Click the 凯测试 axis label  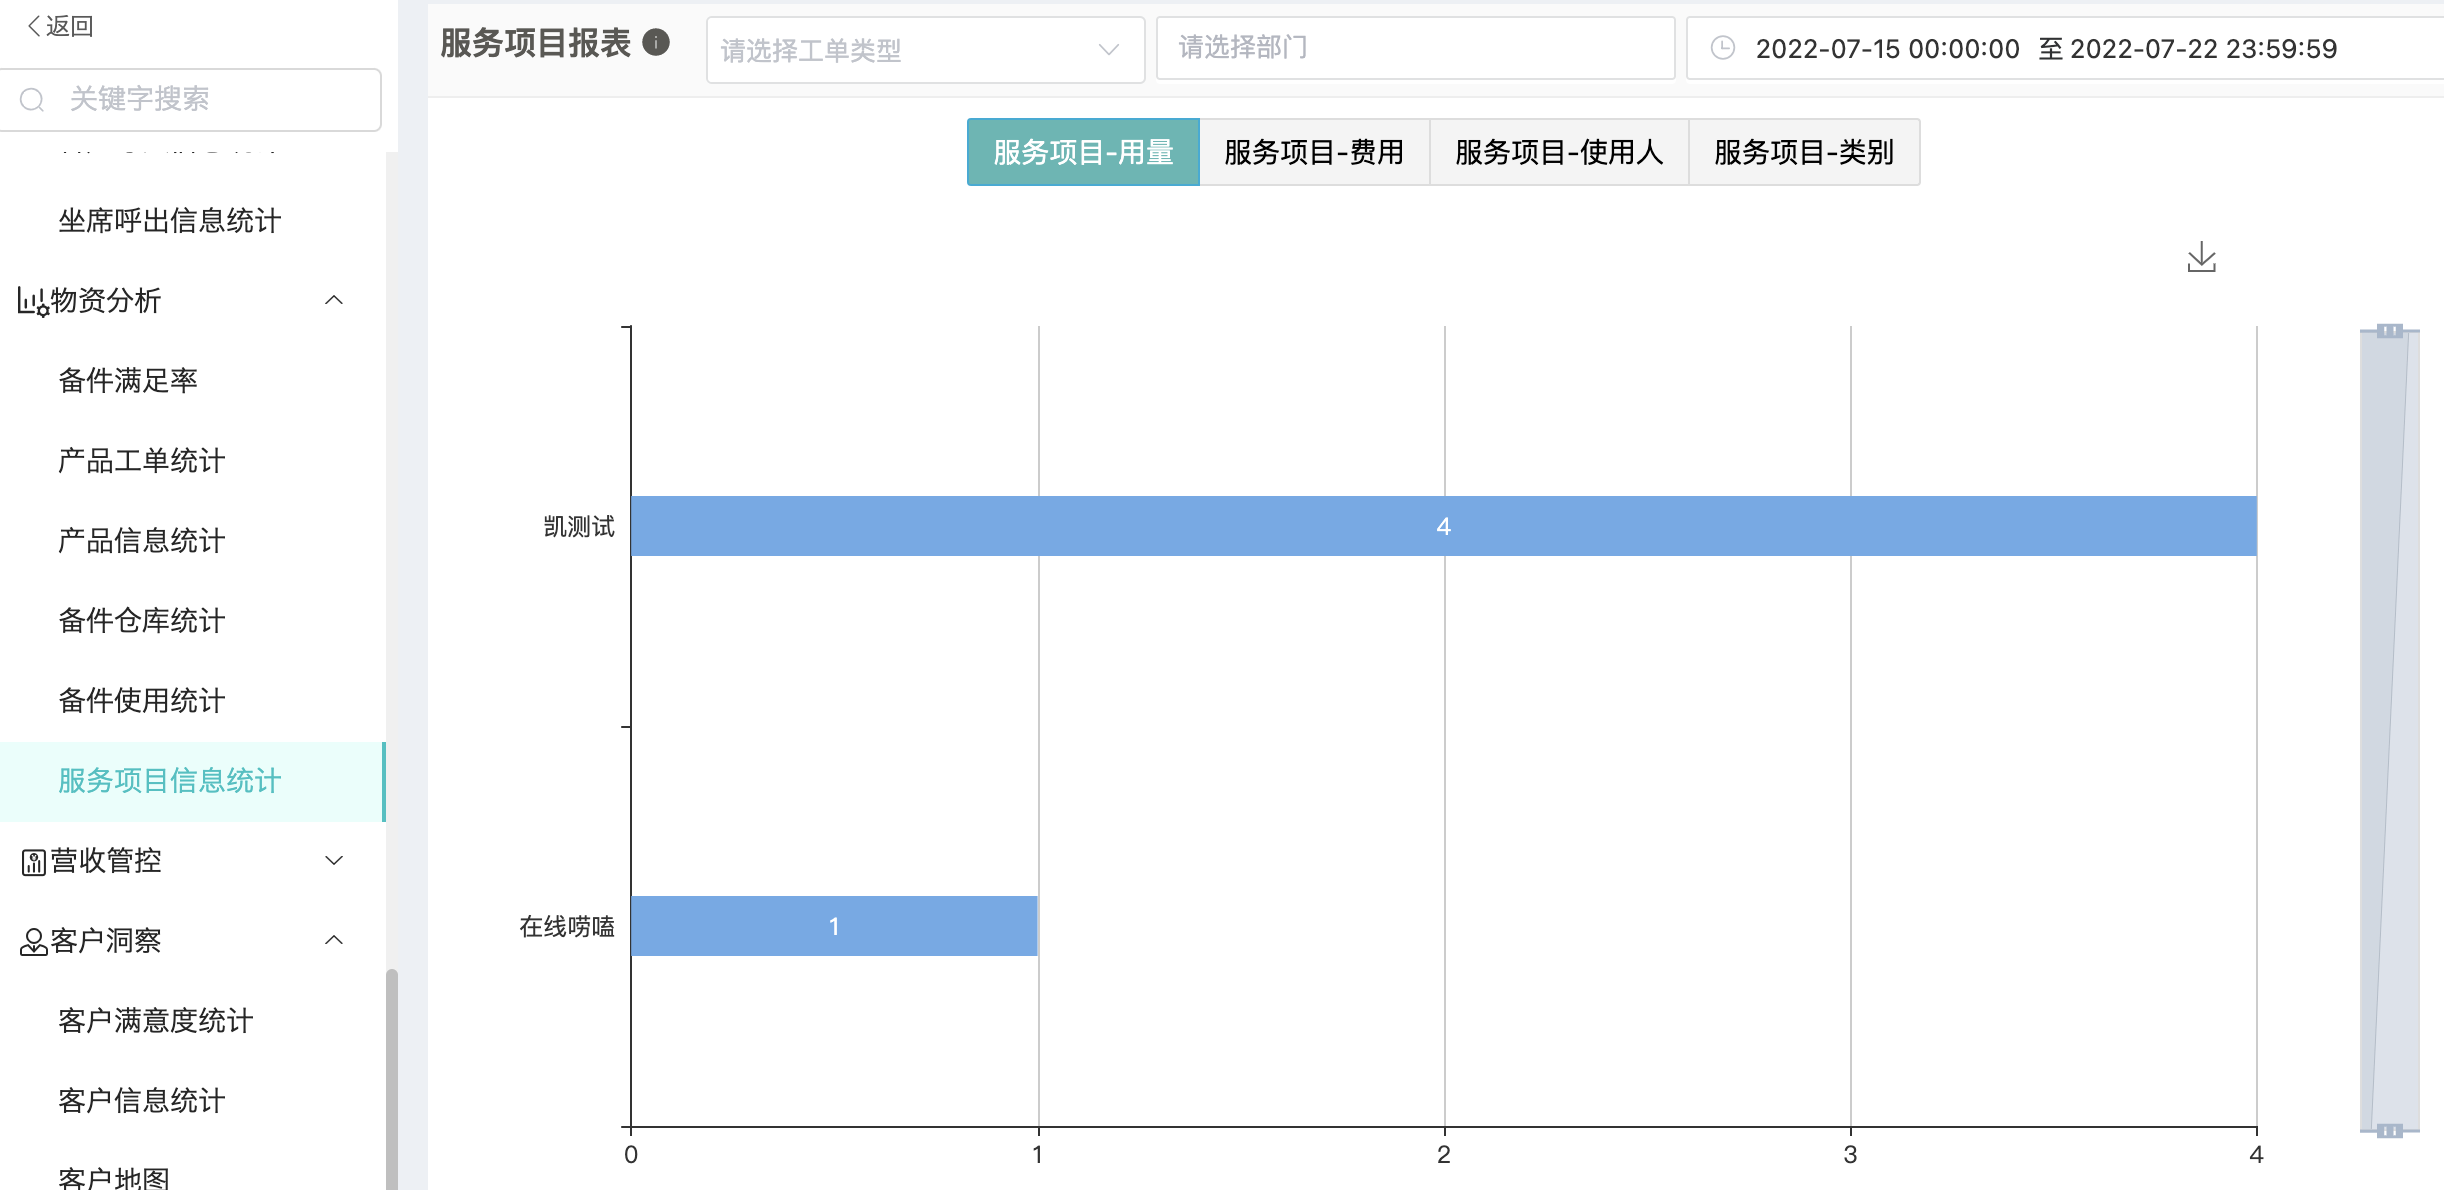579,526
